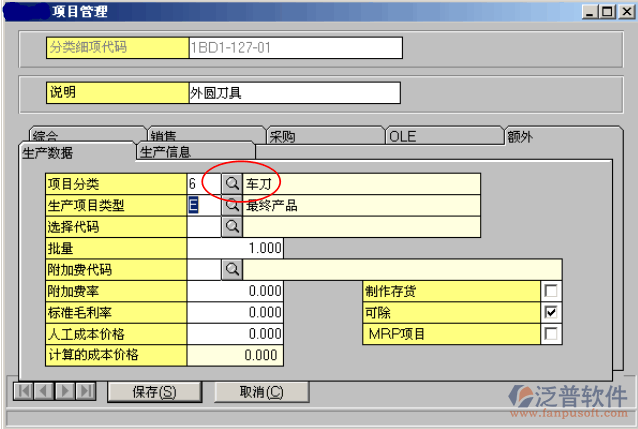
Task: Open lookup for 附加费代码 field
Action: [232, 269]
